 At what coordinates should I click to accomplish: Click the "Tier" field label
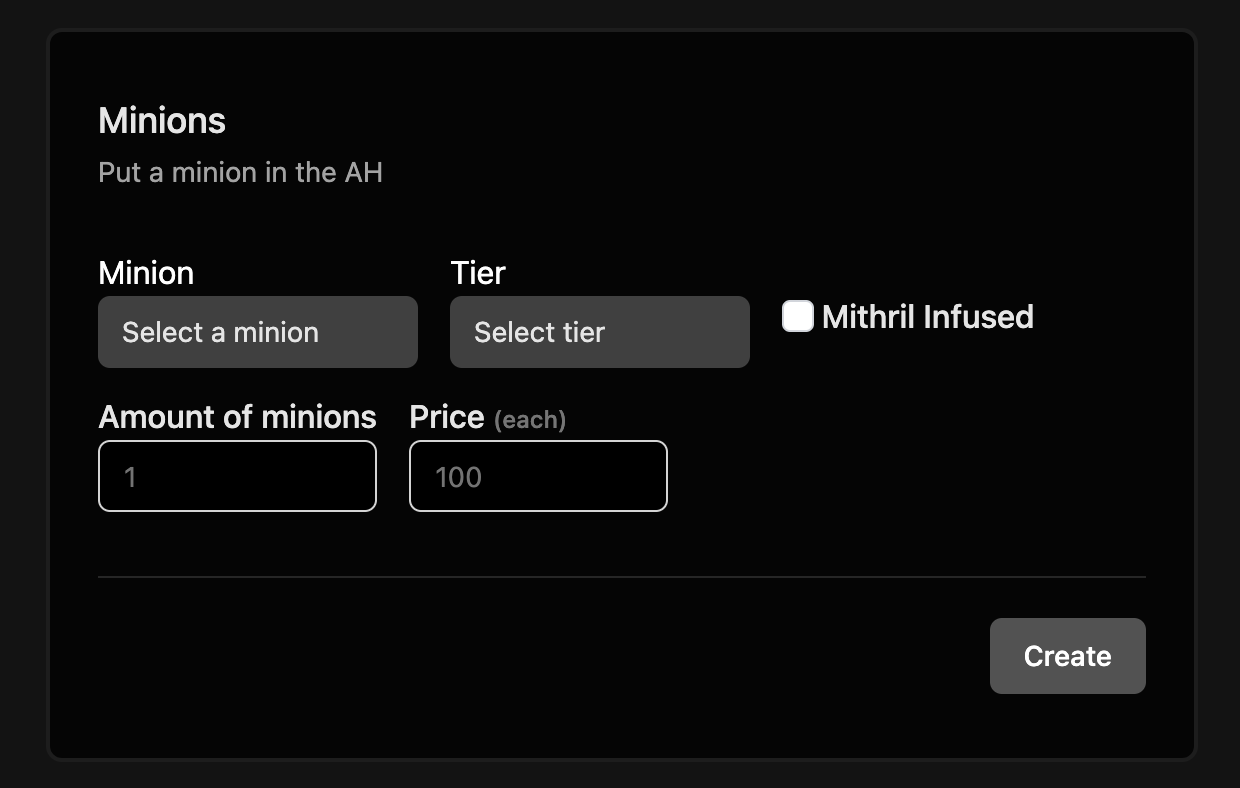478,273
